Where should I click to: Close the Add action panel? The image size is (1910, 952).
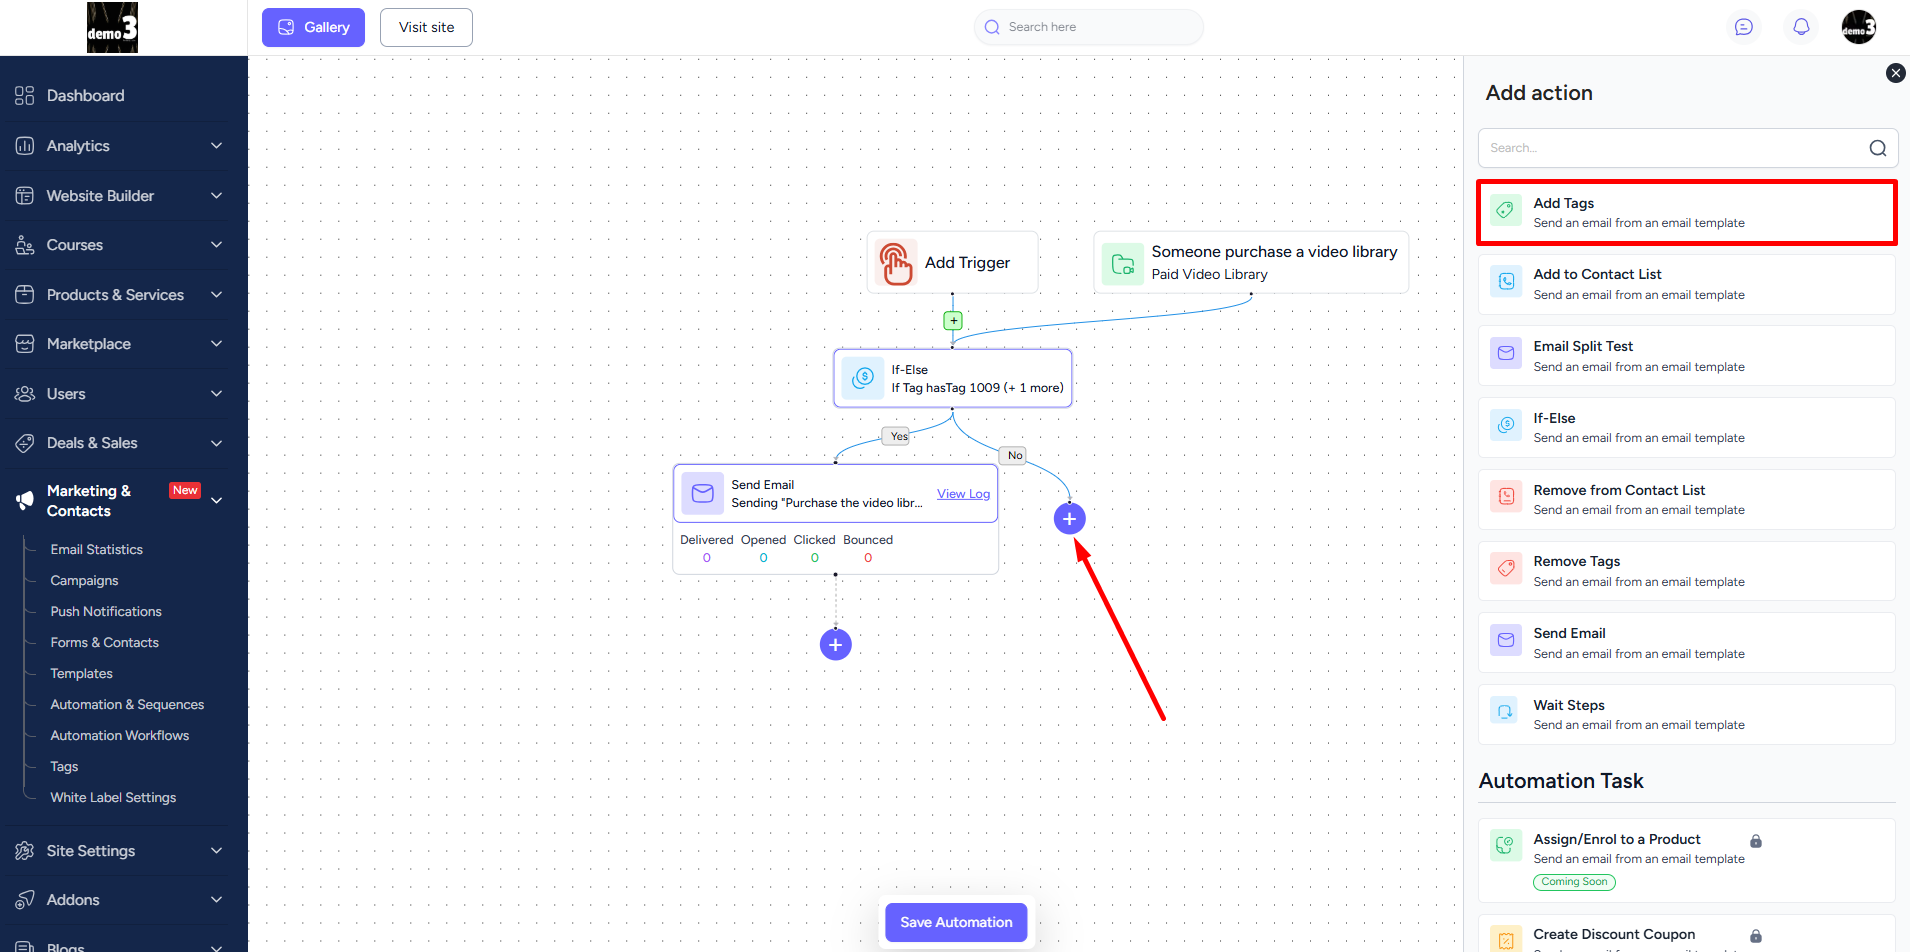click(x=1895, y=73)
